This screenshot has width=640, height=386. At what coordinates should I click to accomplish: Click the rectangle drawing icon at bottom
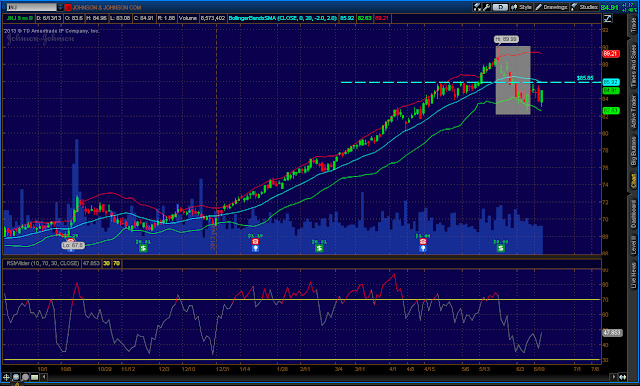click(x=35, y=377)
